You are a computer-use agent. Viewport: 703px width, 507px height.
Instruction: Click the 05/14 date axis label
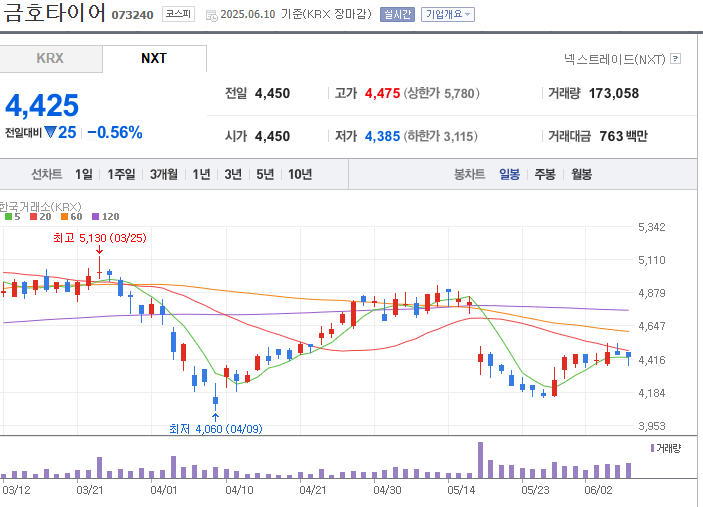point(461,490)
